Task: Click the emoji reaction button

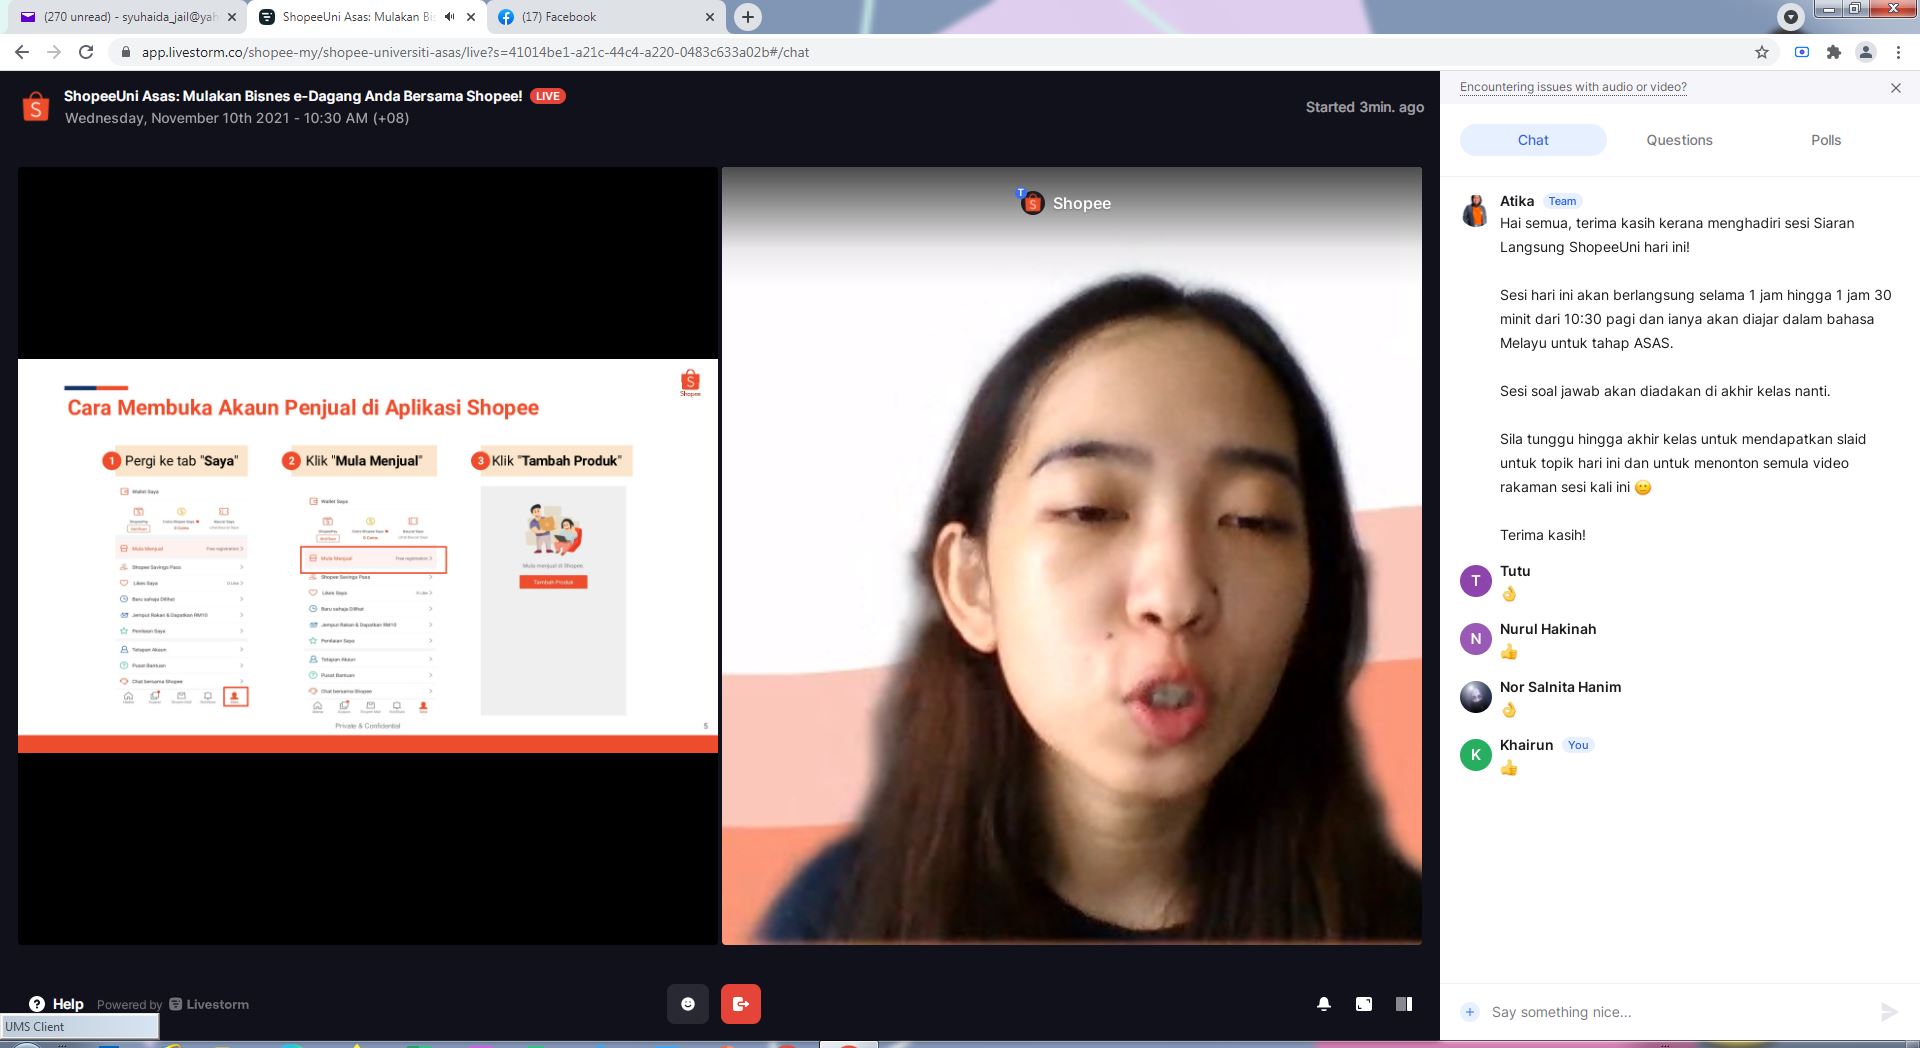Action: (x=687, y=1004)
